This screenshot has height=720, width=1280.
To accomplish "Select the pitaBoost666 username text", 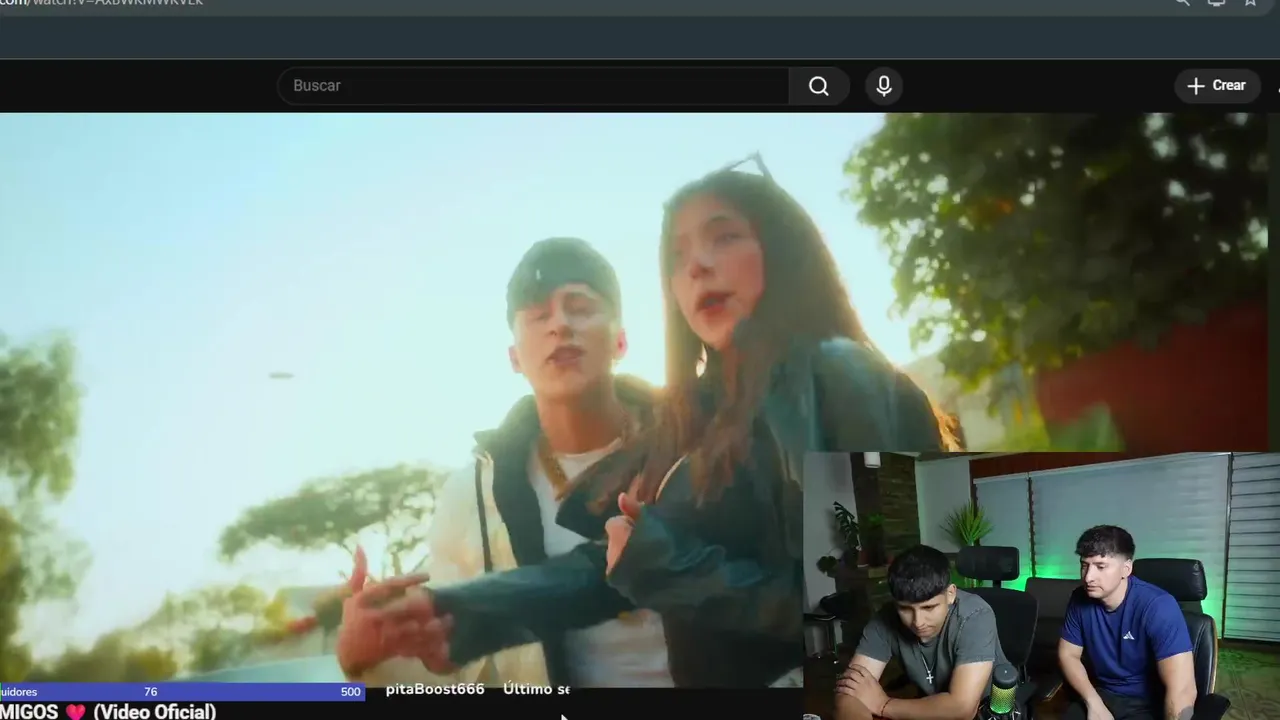I will pyautogui.click(x=435, y=690).
